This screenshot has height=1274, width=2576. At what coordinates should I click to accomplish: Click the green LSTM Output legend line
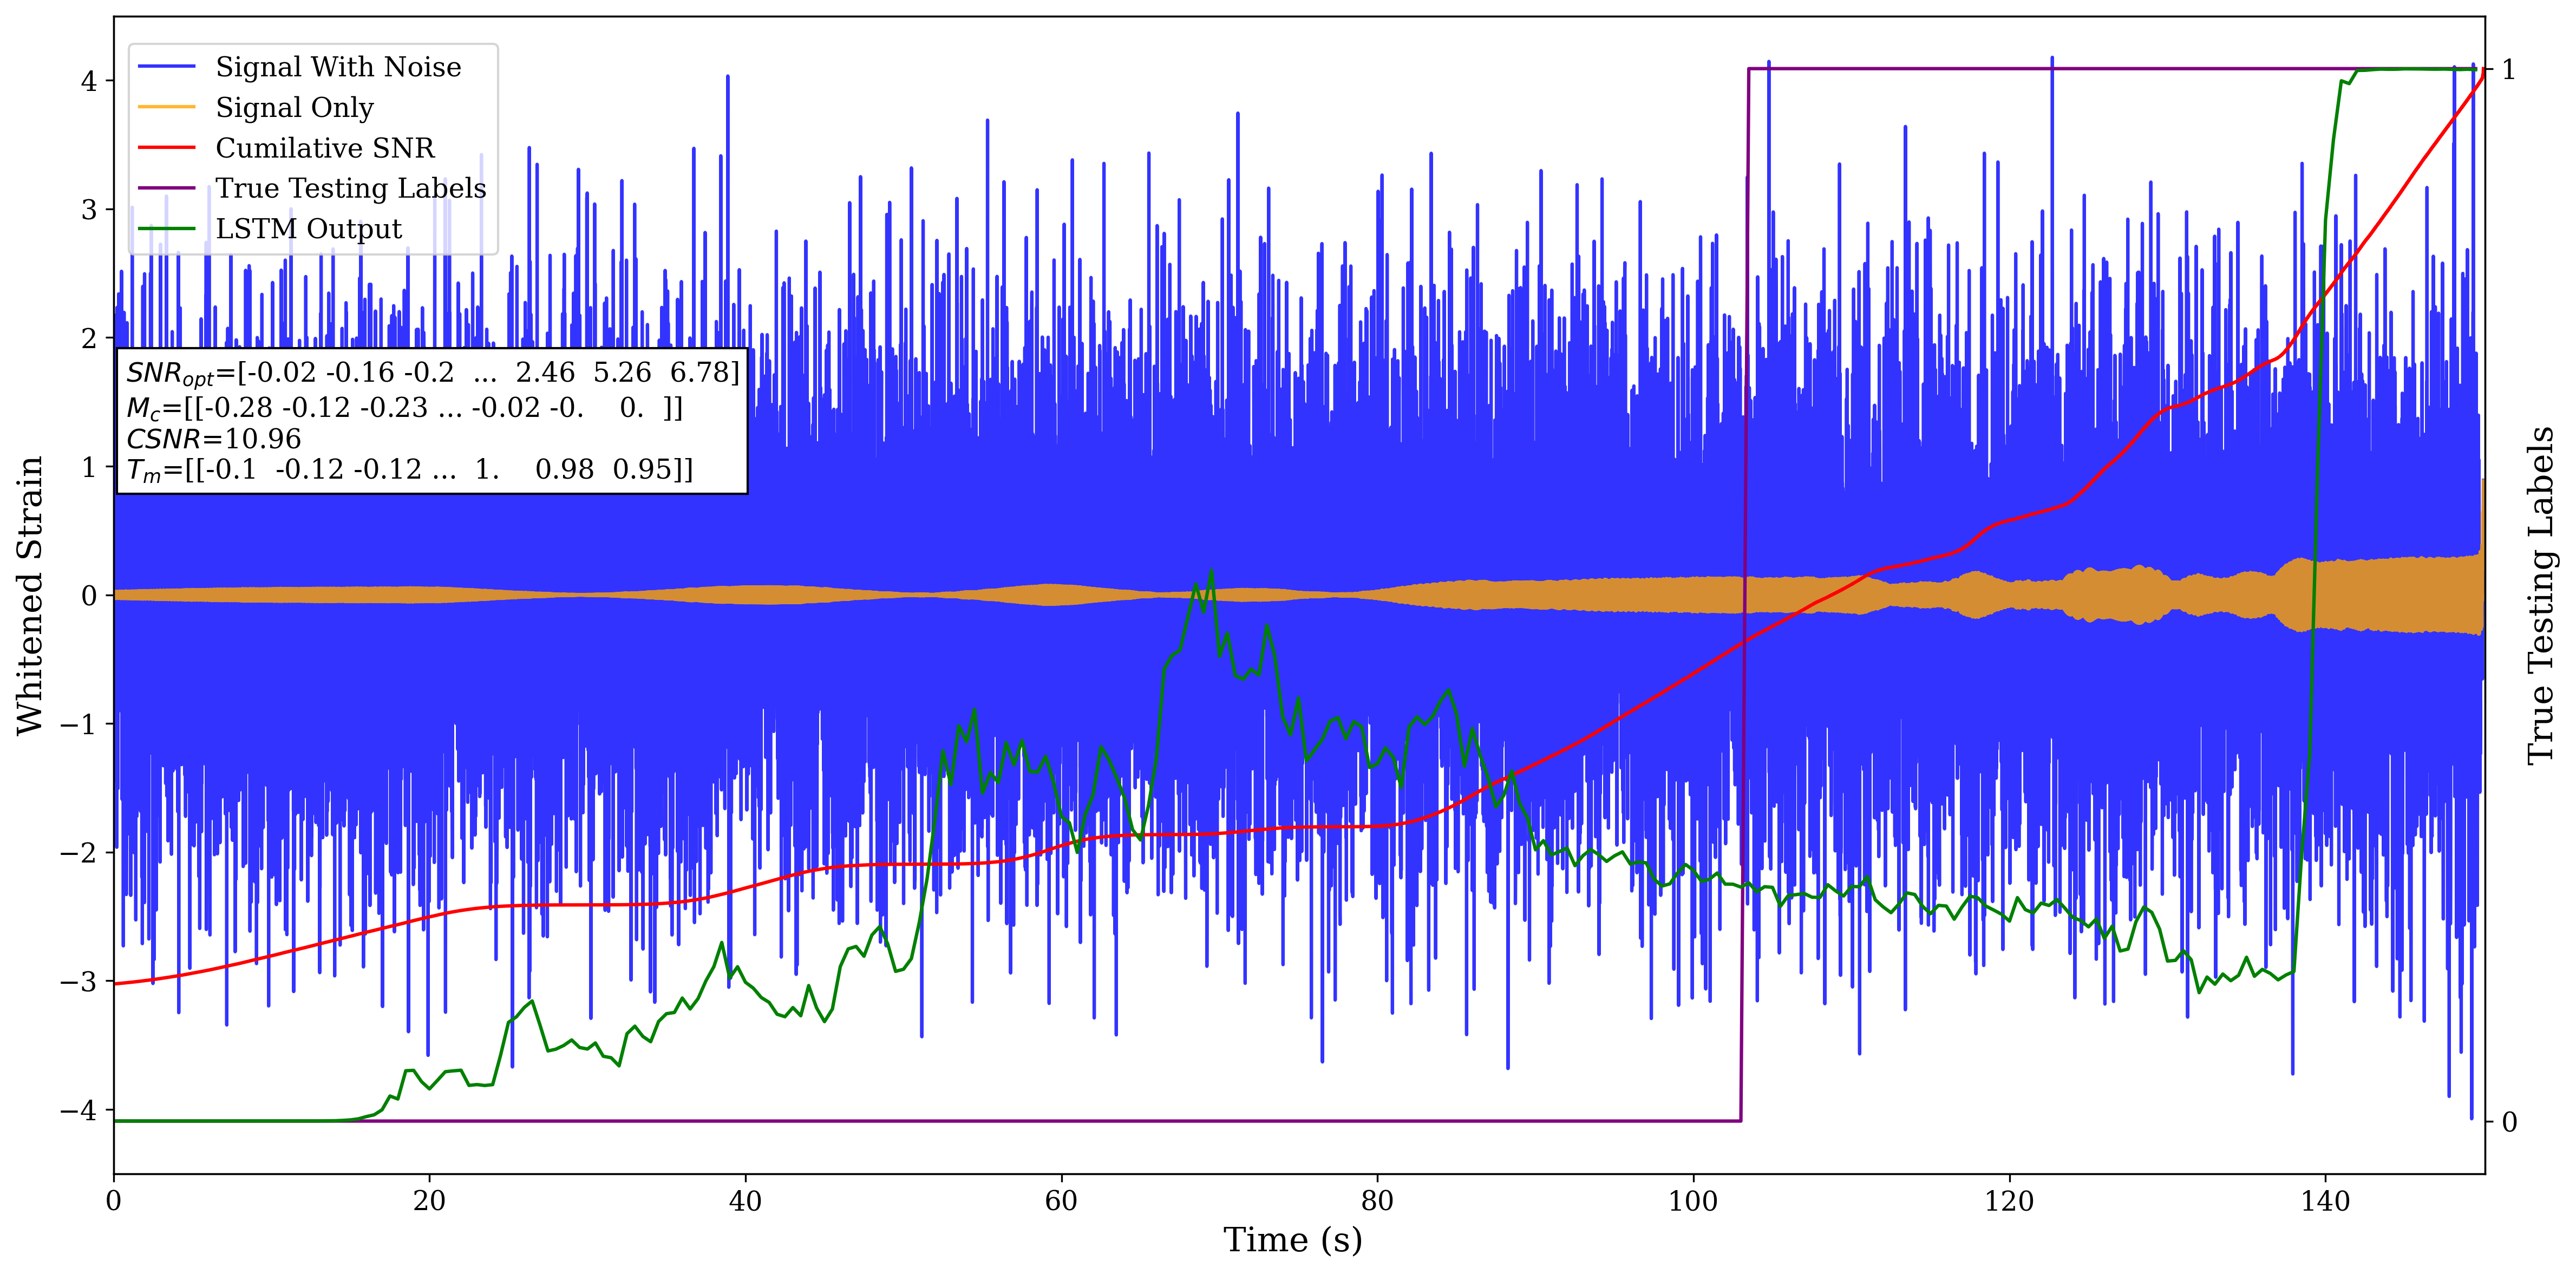(x=166, y=229)
